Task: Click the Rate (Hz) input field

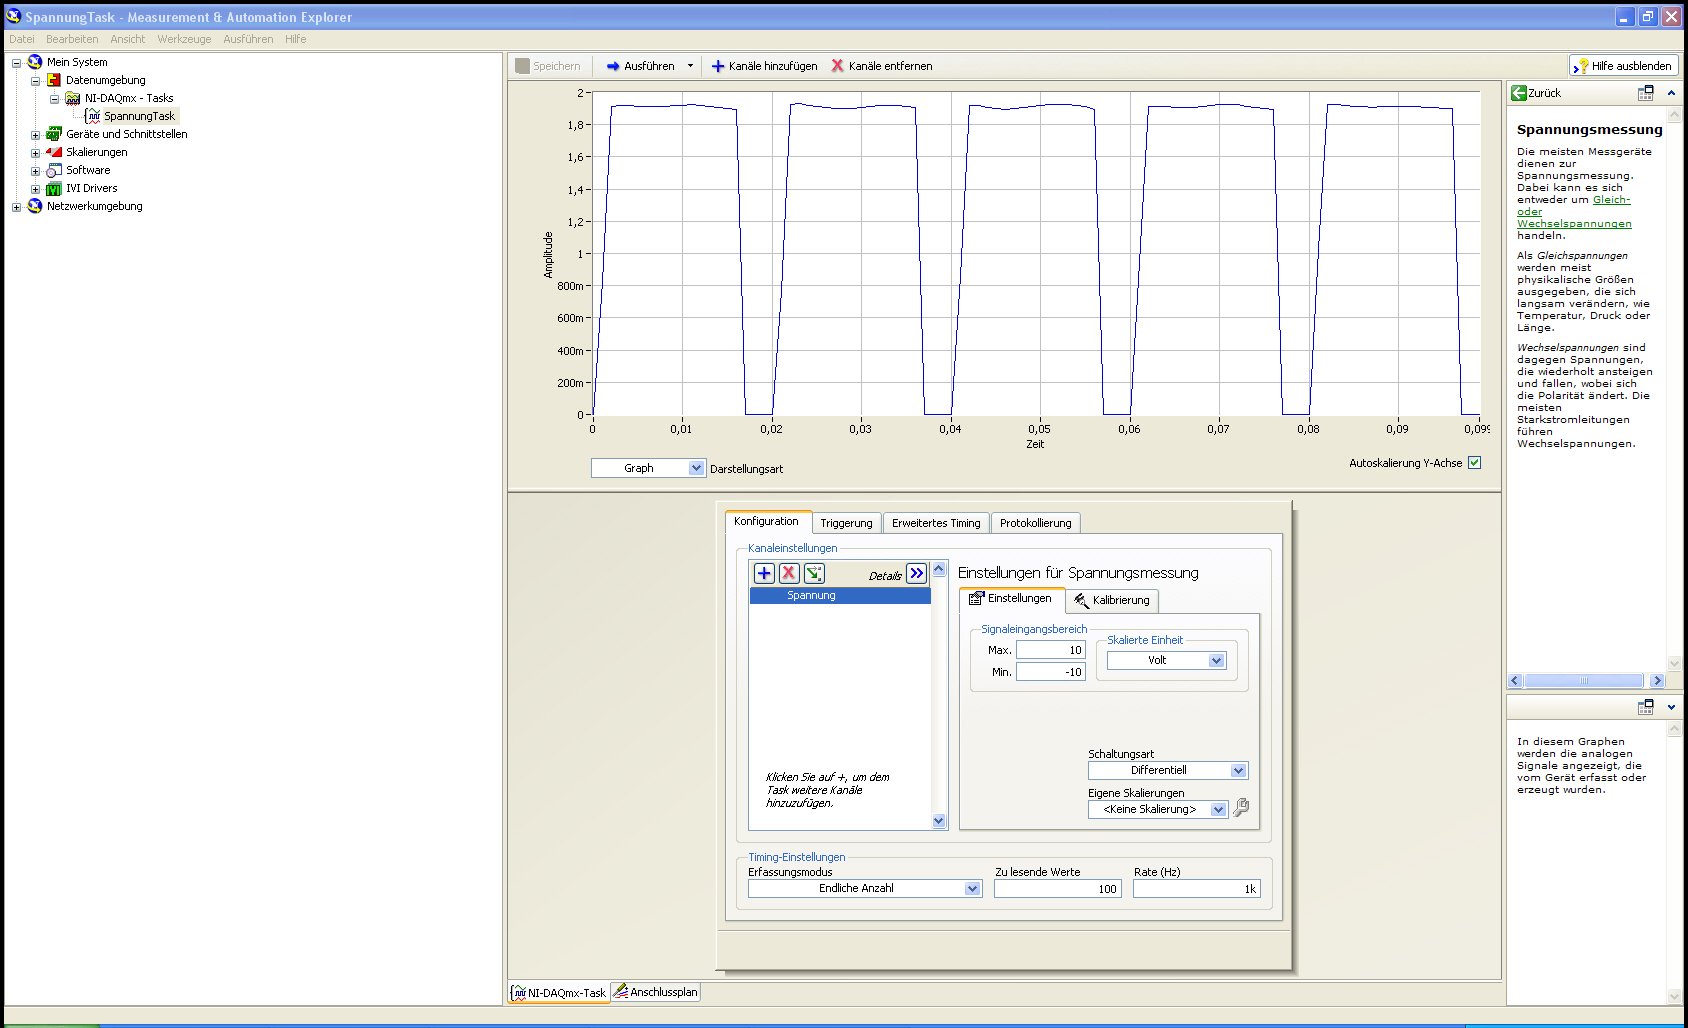Action: pos(1195,888)
